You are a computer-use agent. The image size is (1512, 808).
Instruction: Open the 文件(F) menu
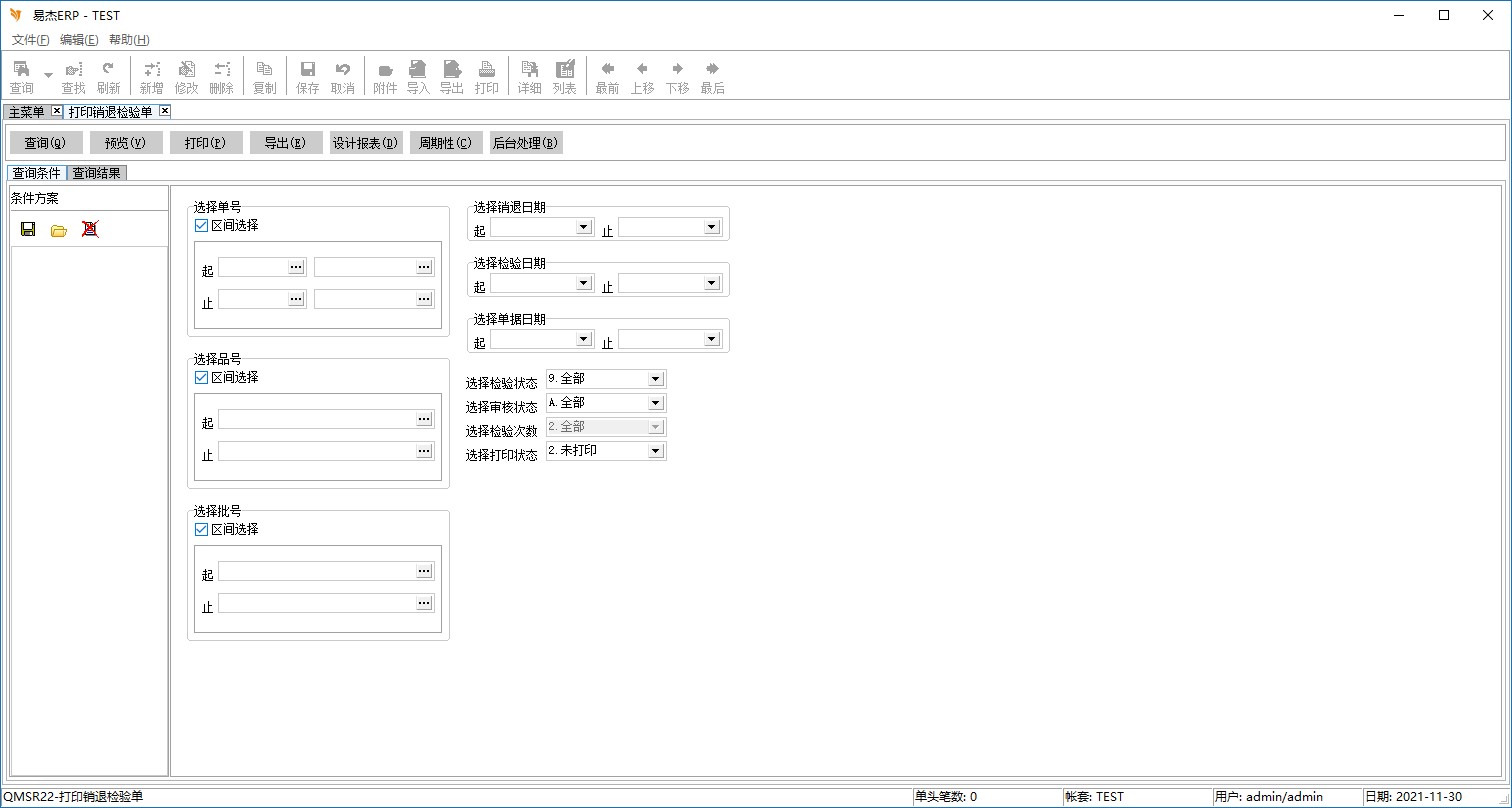pyautogui.click(x=30, y=40)
